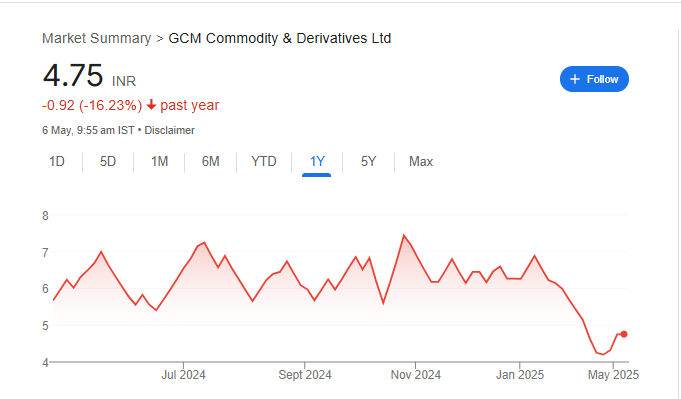Click the red current price dot on chart
Image resolution: width=681 pixels, height=399 pixels.
624,334
